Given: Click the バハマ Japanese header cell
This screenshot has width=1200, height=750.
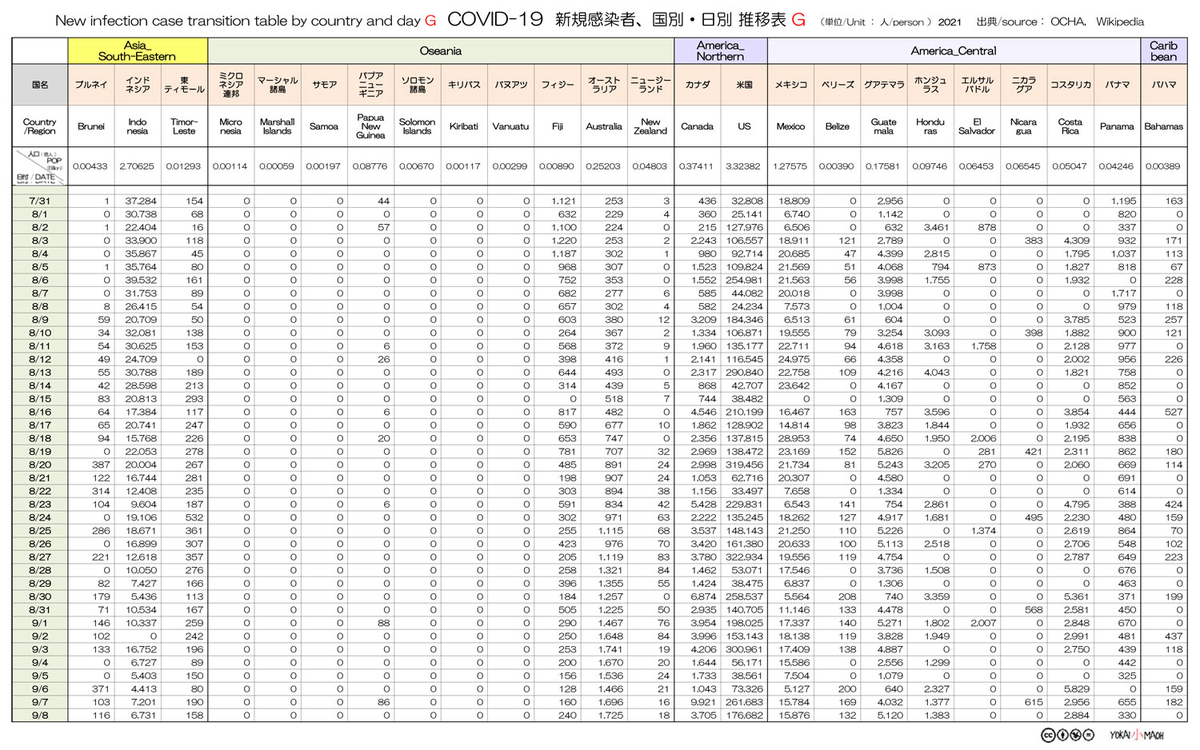Looking at the screenshot, I should 1163,86.
